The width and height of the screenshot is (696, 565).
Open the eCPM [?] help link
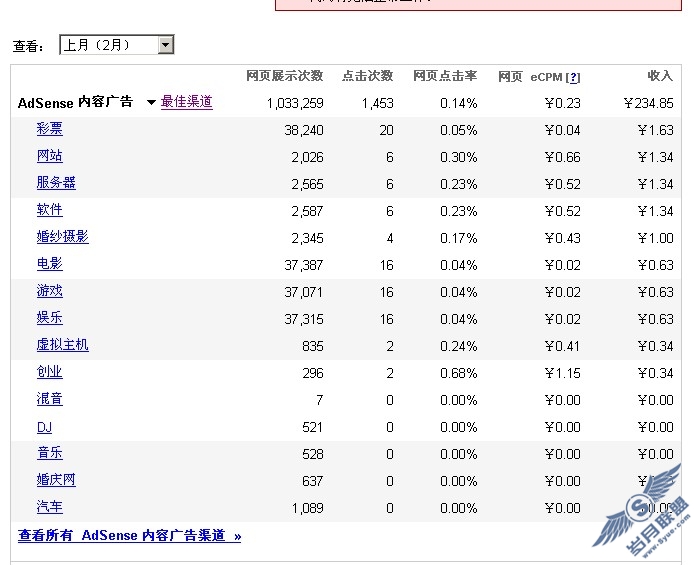pyautogui.click(x=573, y=77)
